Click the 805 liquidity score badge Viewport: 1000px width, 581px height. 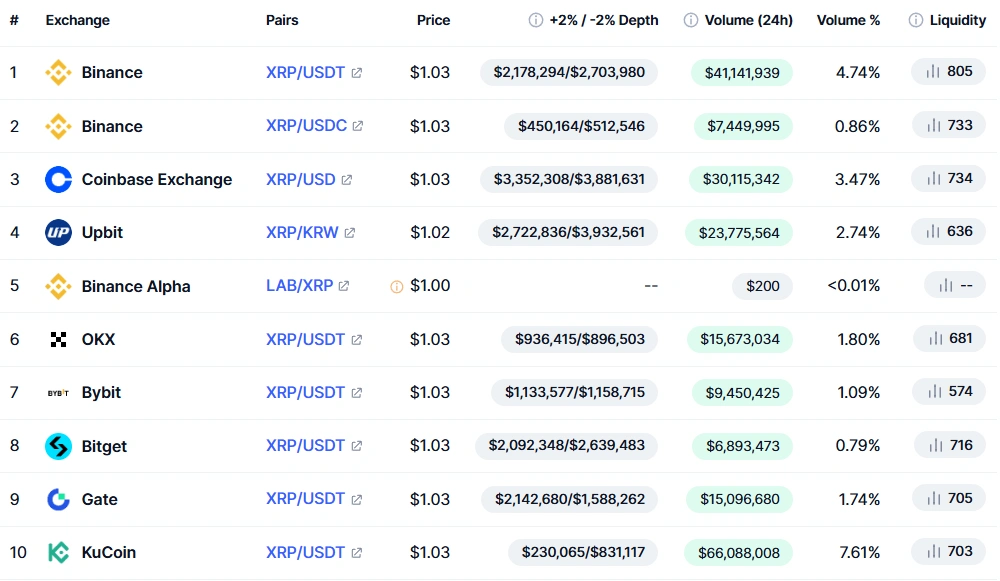pyautogui.click(x=949, y=71)
